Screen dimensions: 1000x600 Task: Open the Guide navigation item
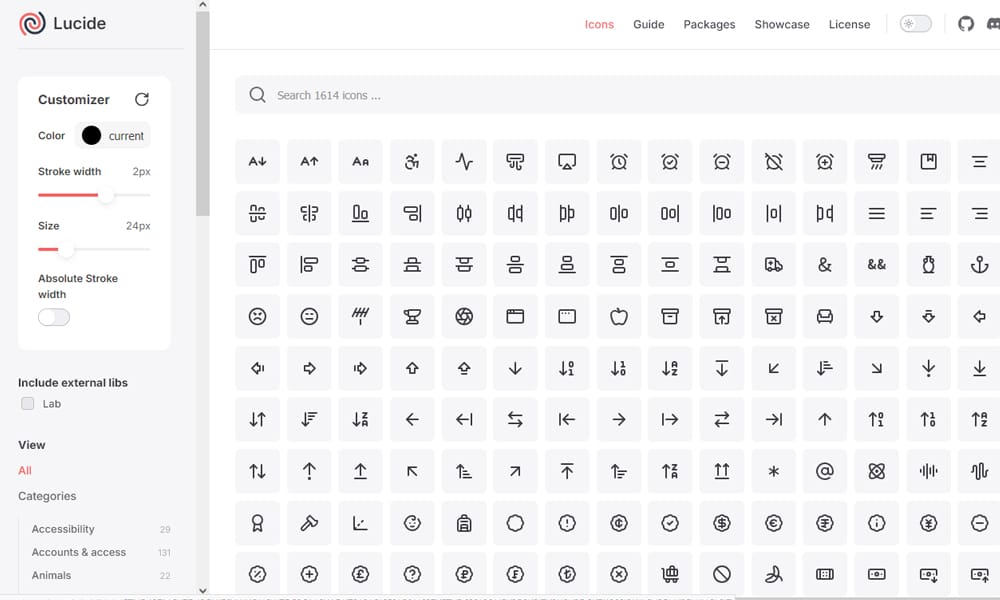click(x=648, y=24)
